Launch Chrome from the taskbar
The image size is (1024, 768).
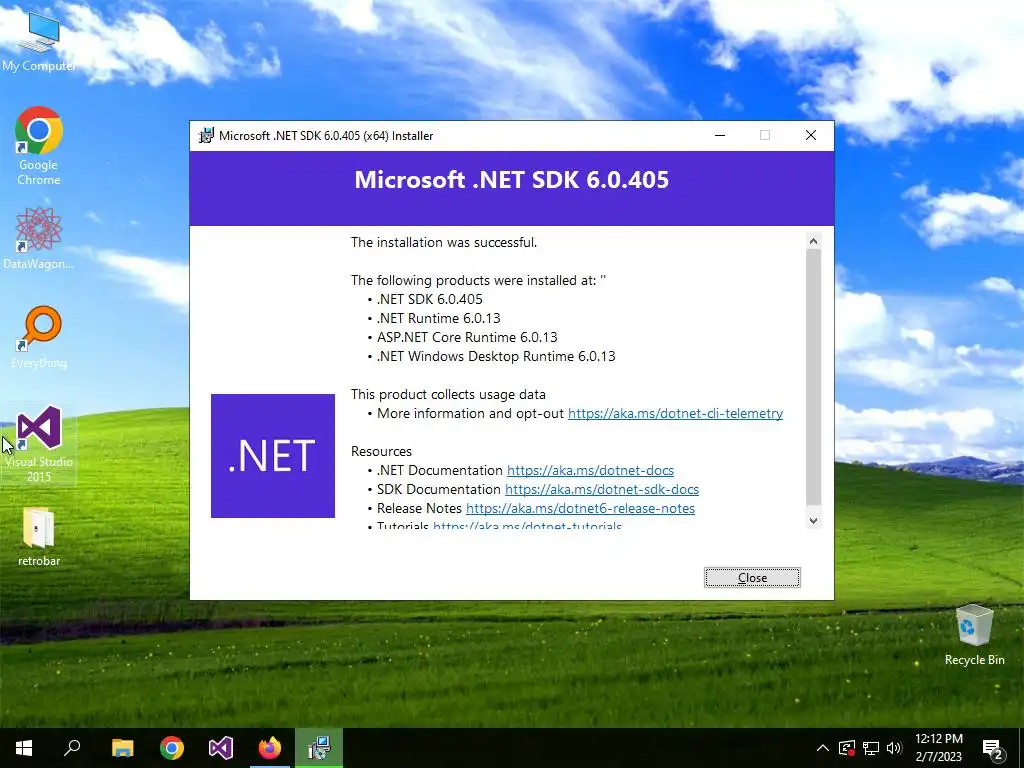point(172,748)
